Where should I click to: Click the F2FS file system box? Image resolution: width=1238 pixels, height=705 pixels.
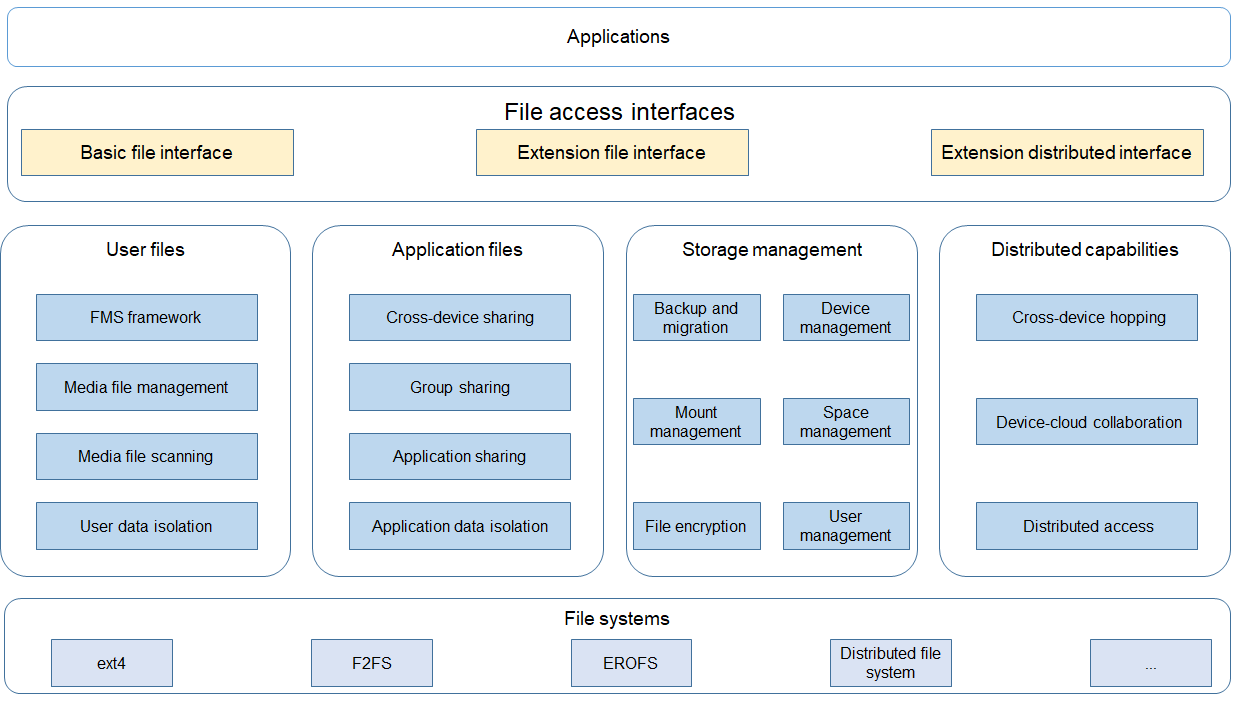click(x=372, y=663)
